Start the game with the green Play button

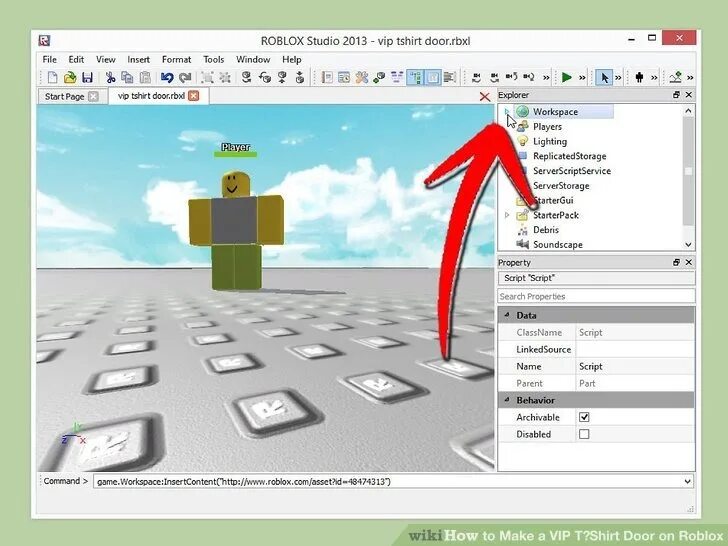(x=566, y=78)
